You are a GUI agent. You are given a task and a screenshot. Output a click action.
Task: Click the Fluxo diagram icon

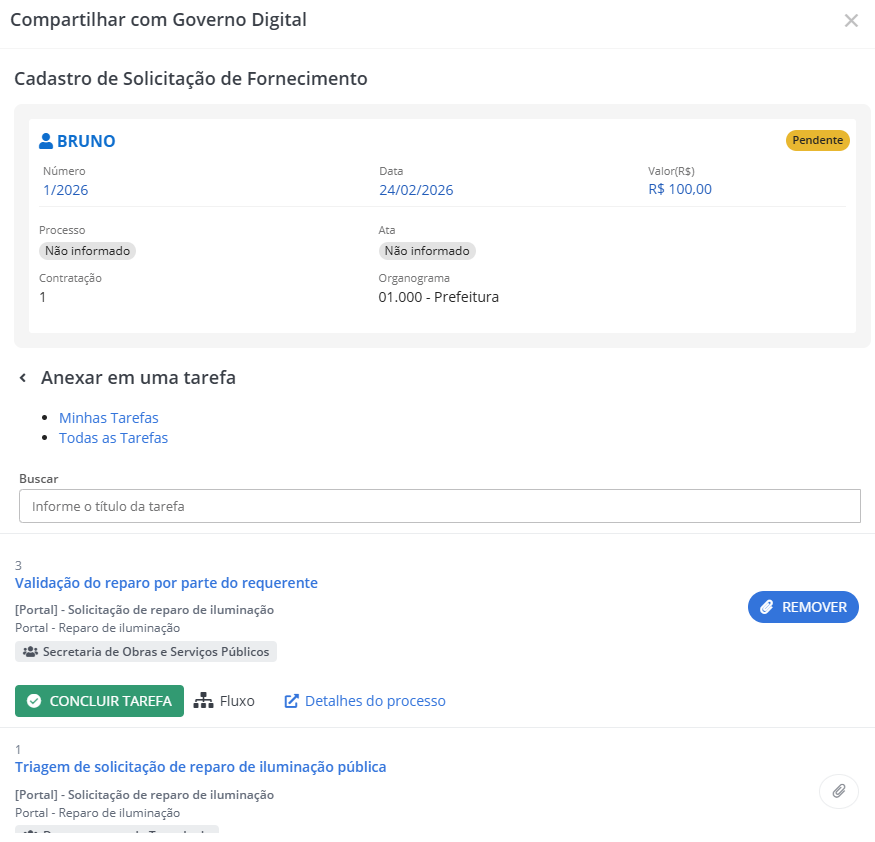coord(203,701)
